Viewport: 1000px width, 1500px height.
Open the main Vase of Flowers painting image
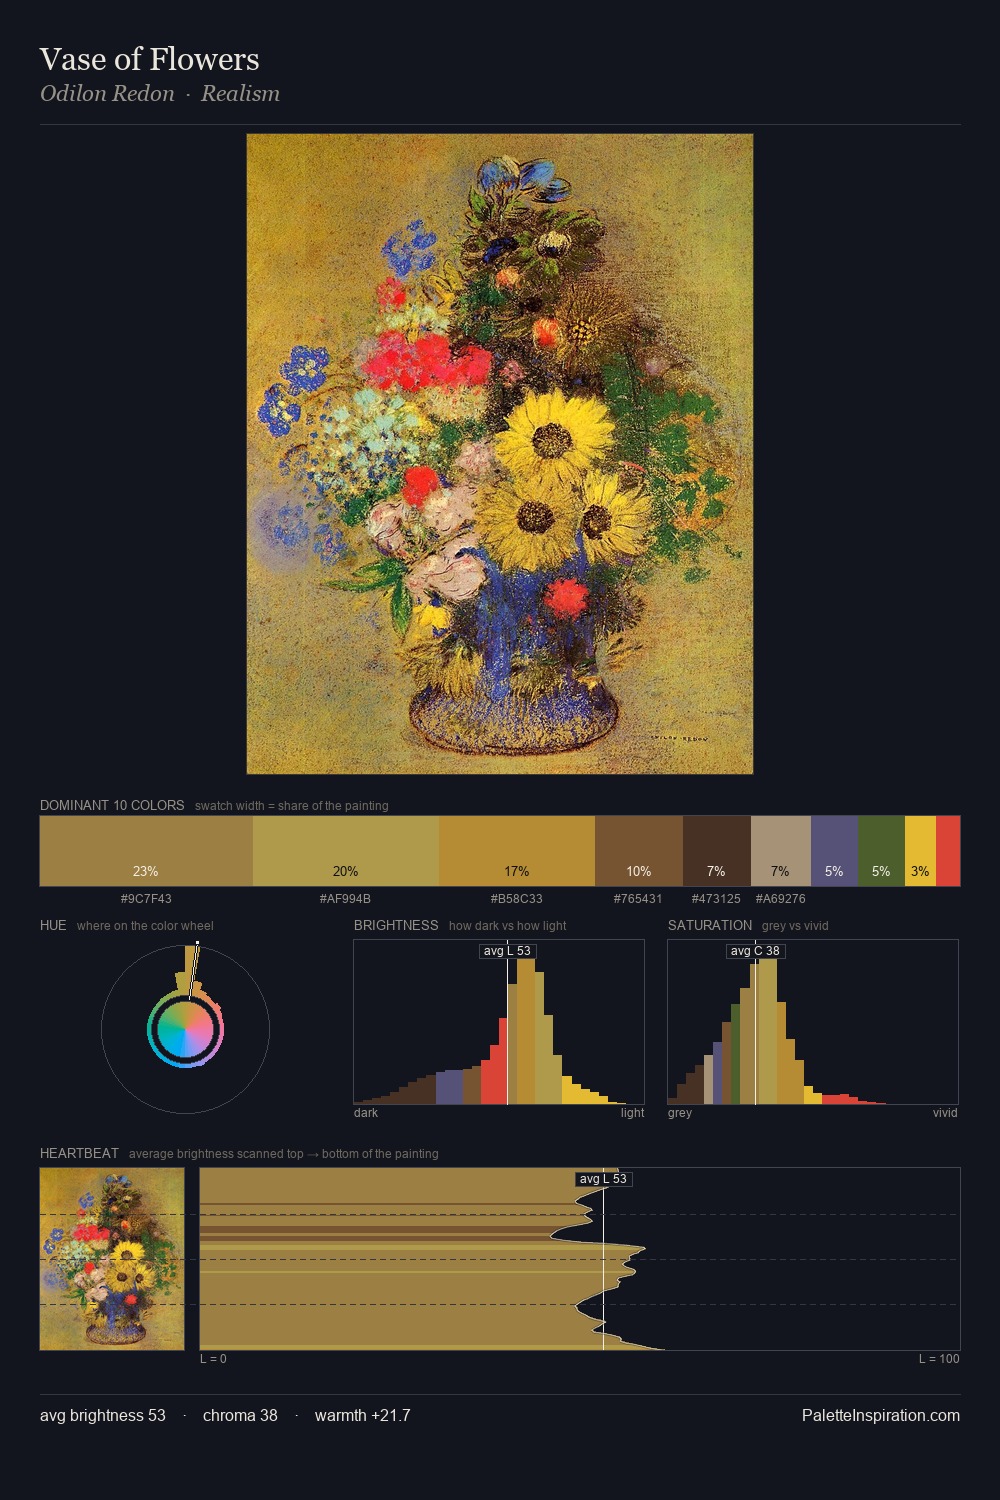coord(500,454)
